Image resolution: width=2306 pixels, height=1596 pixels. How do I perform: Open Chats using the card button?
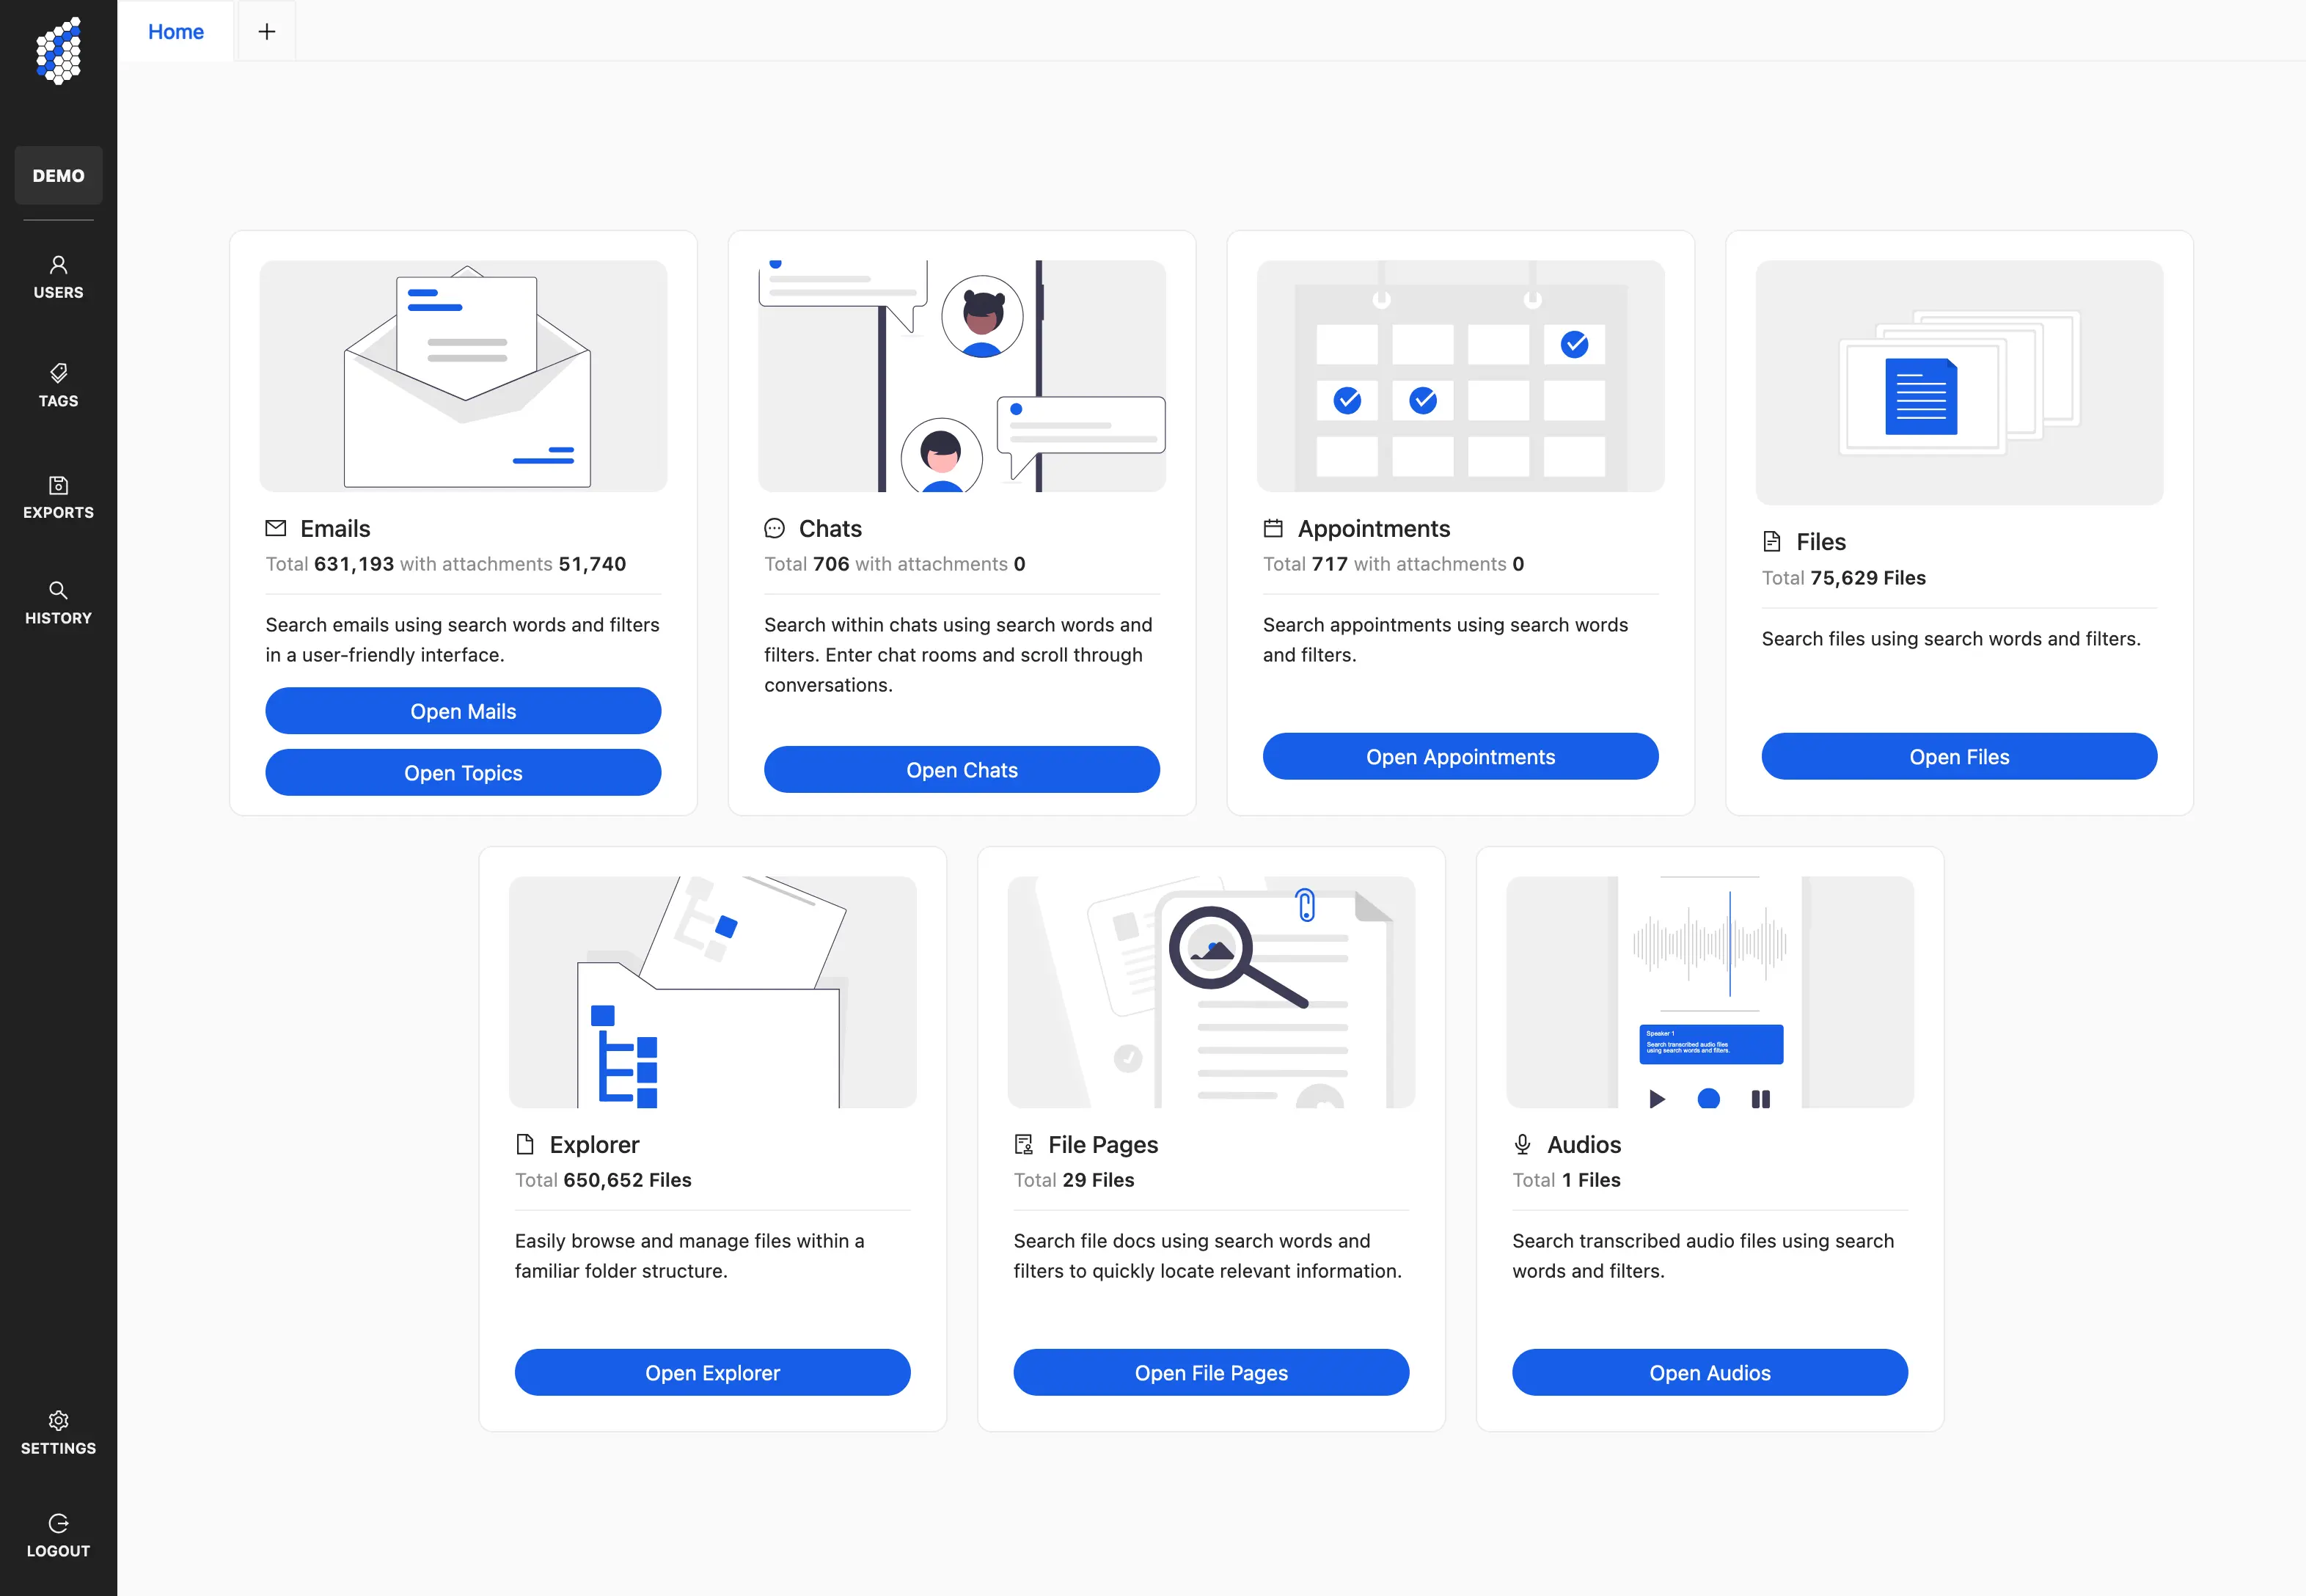(x=960, y=769)
